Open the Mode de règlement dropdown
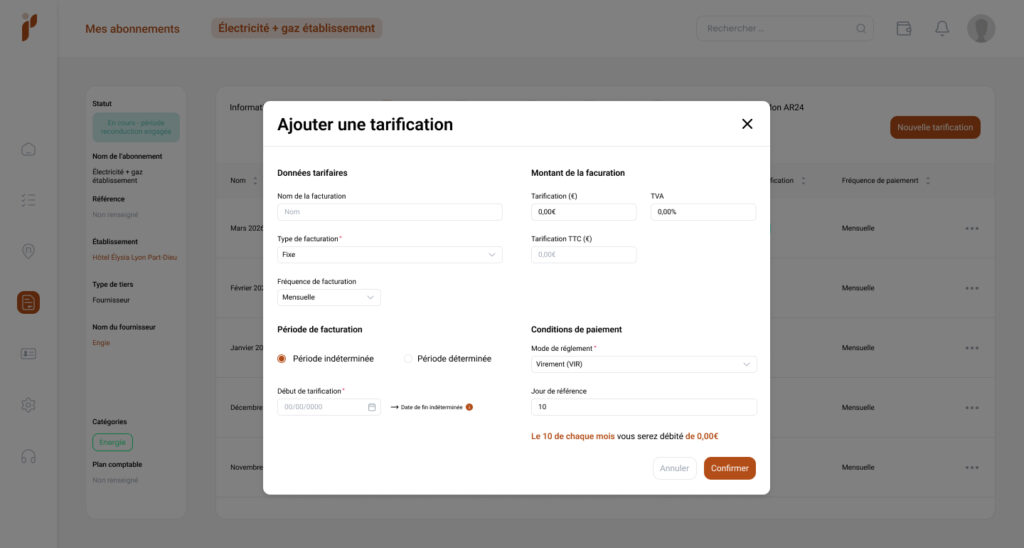Image resolution: width=1024 pixels, height=548 pixels. [644, 364]
